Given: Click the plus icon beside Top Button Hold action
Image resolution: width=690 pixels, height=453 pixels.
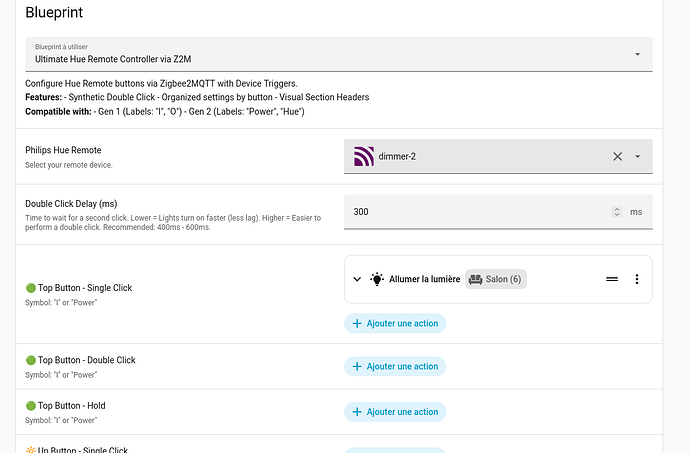Looking at the screenshot, I should 357,412.
